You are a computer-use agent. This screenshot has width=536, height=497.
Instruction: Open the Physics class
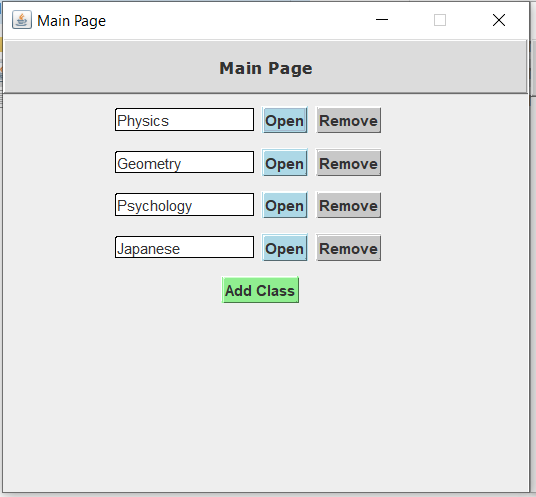[x=285, y=120]
